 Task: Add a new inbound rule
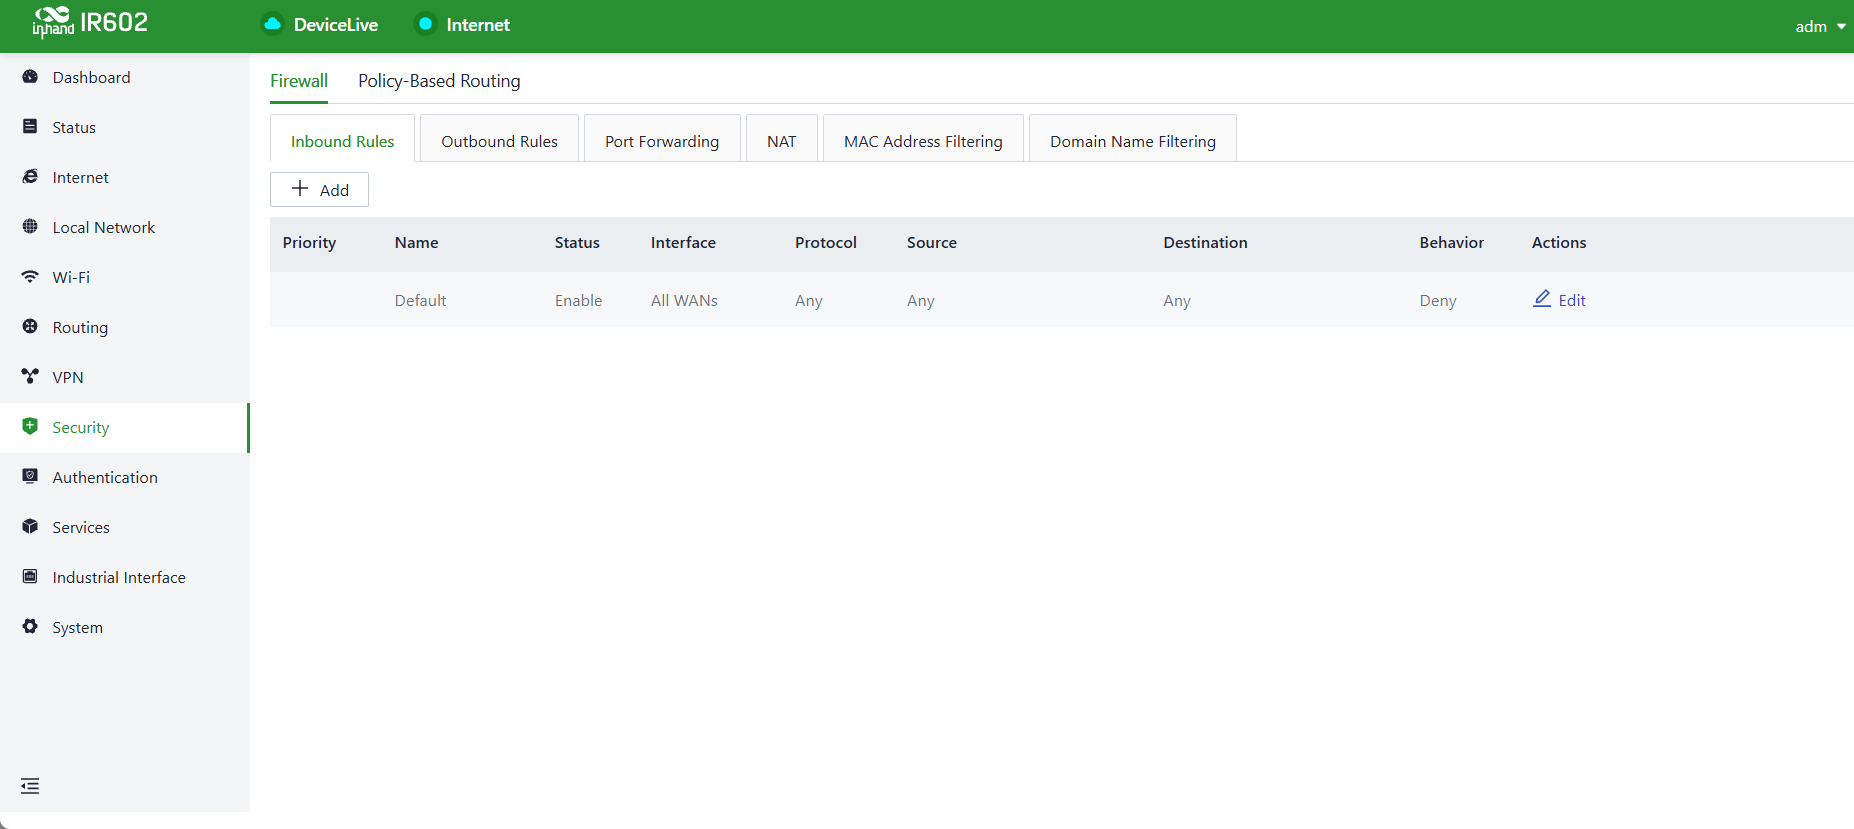(x=319, y=190)
